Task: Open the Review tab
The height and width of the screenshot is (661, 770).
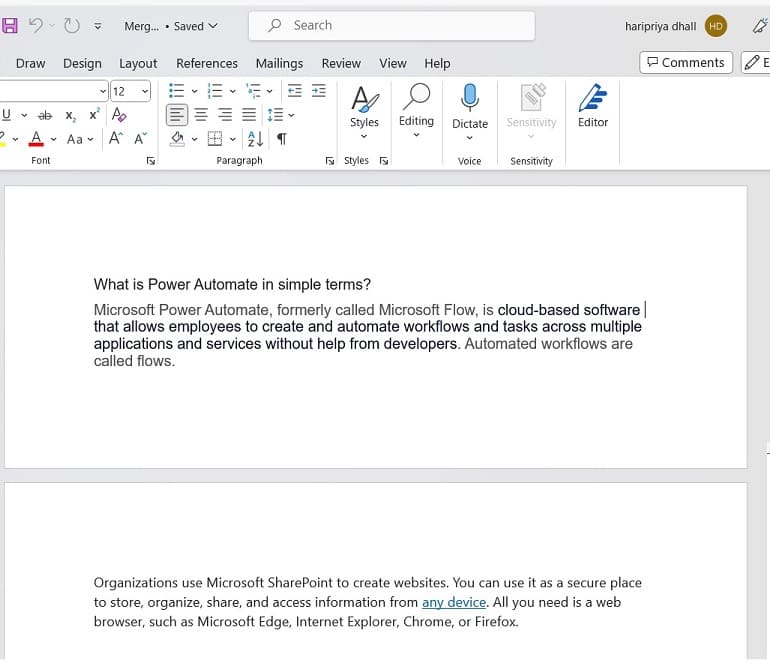Action: [x=341, y=63]
